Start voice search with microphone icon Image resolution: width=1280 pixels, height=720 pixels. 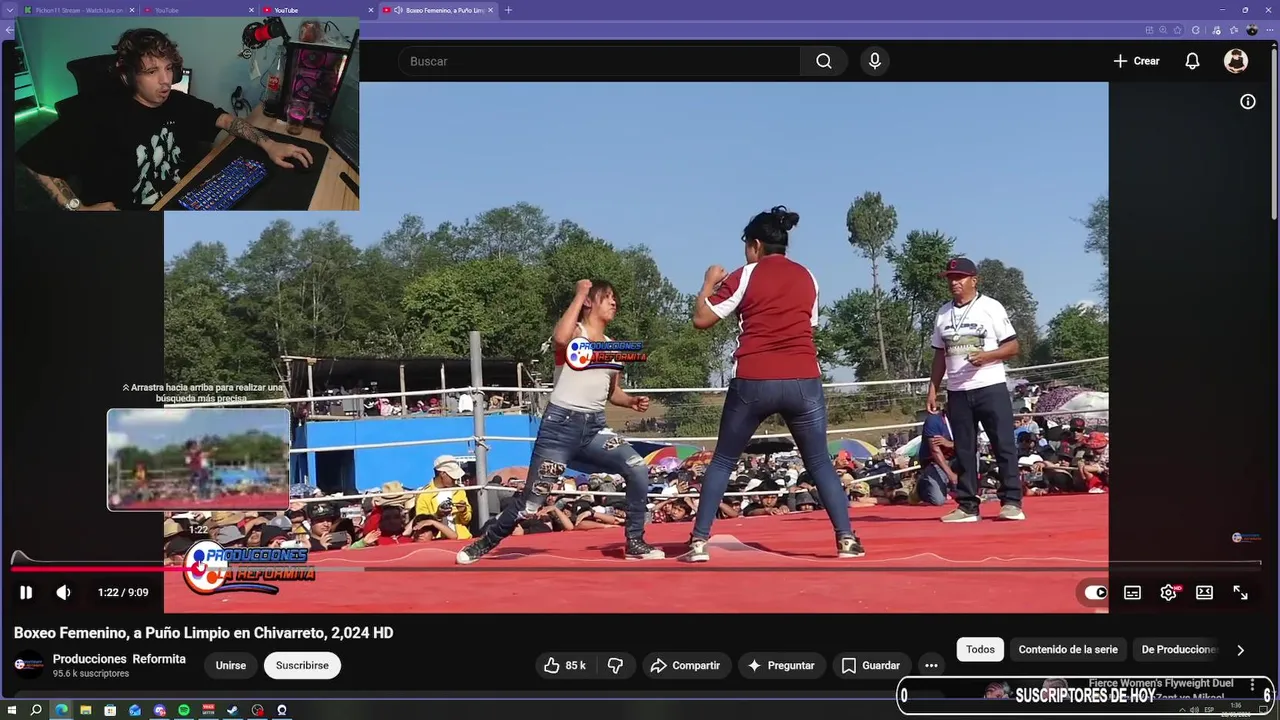[875, 61]
